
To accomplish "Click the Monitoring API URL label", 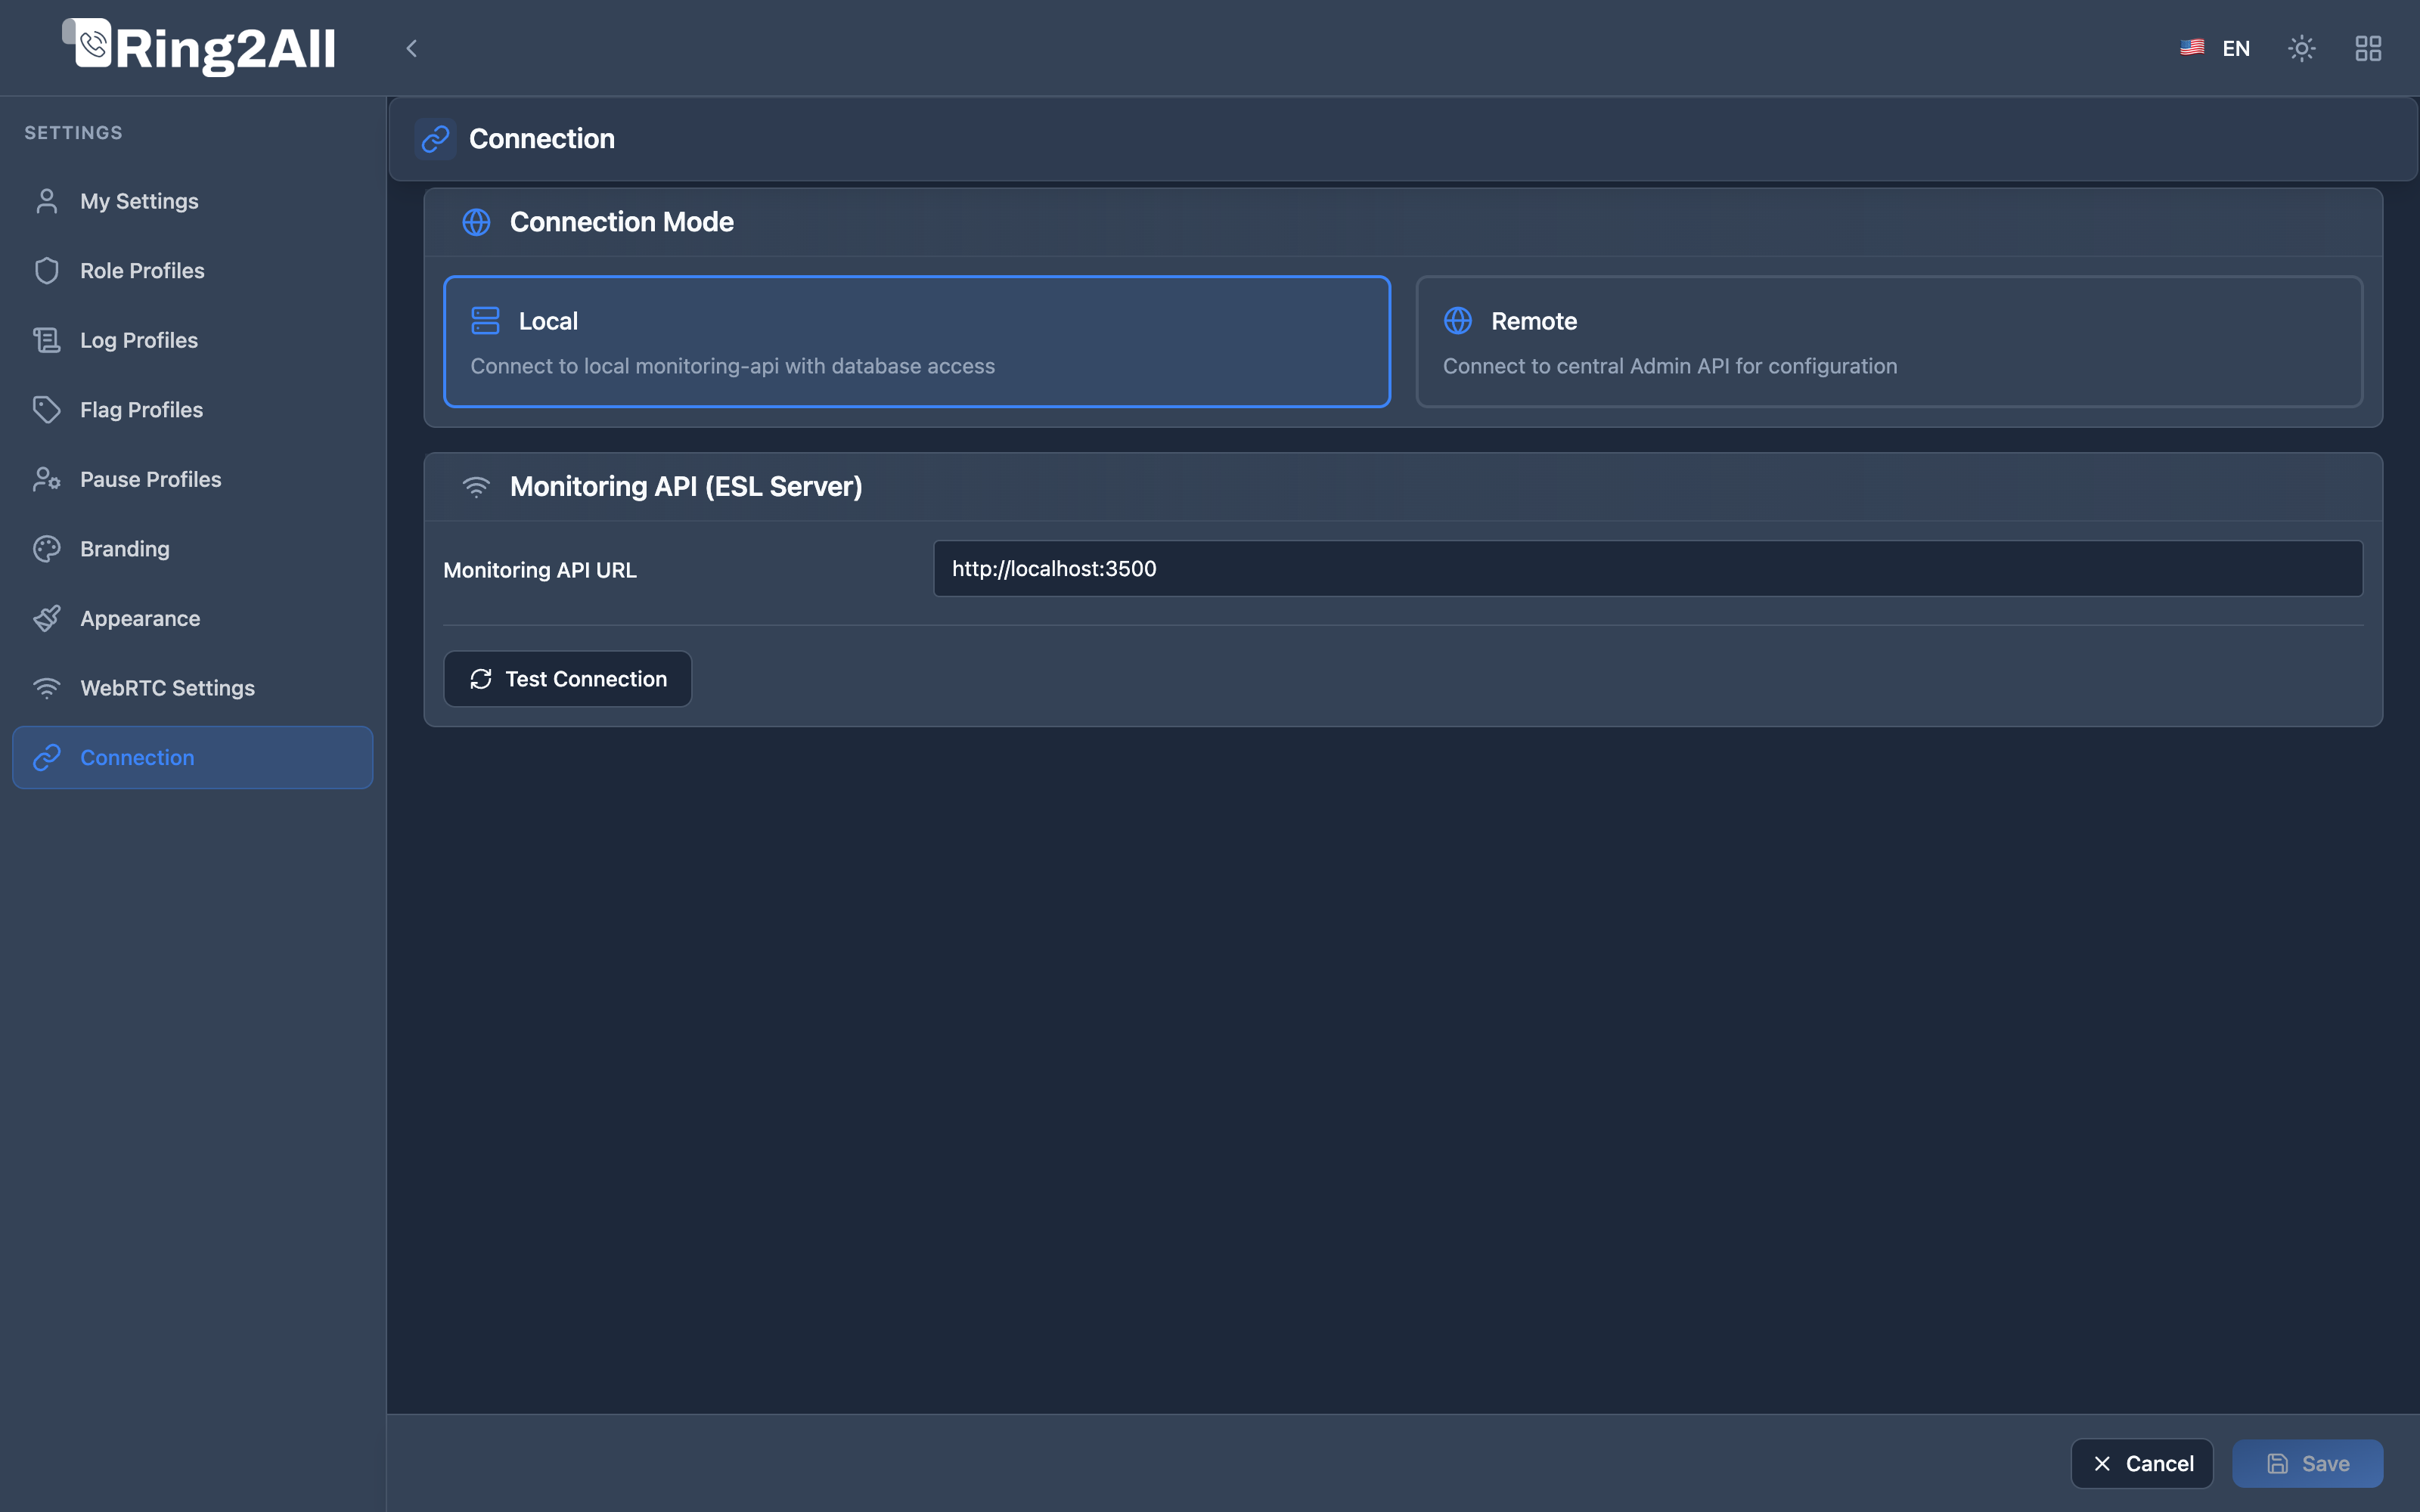I will [x=540, y=570].
